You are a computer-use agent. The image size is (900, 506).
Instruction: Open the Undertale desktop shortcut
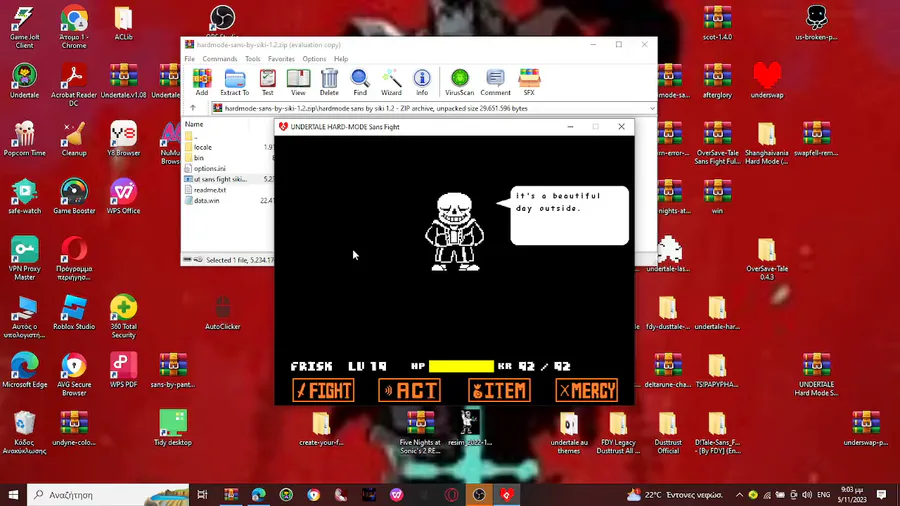[24, 81]
